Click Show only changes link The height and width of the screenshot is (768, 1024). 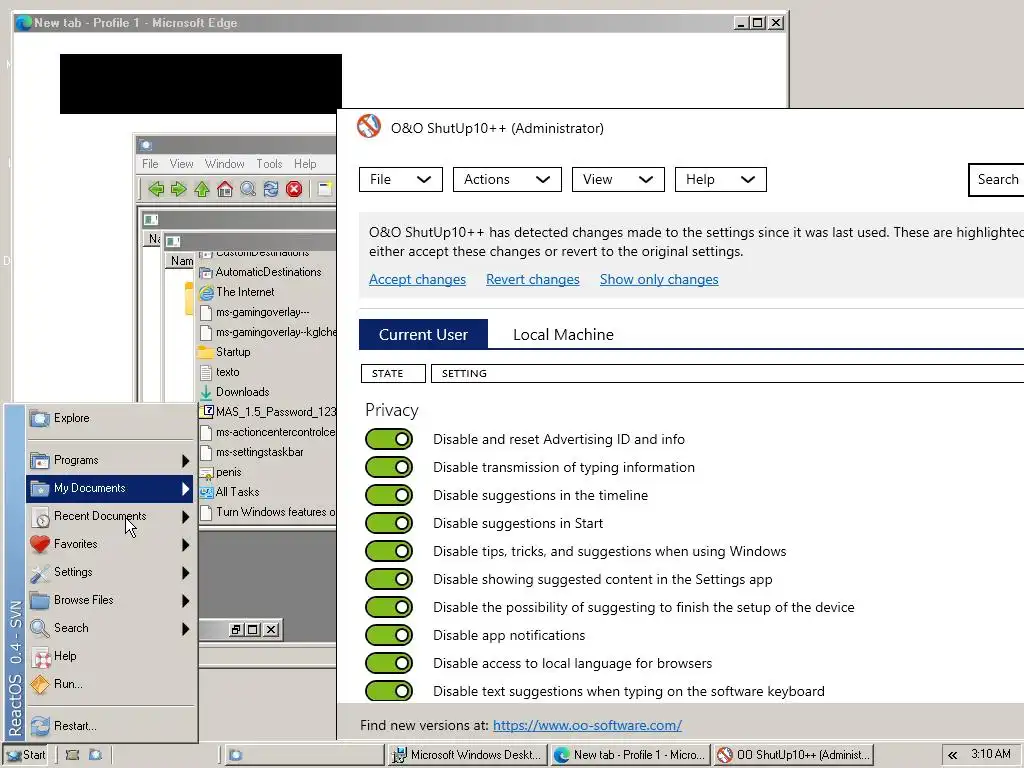(x=659, y=280)
